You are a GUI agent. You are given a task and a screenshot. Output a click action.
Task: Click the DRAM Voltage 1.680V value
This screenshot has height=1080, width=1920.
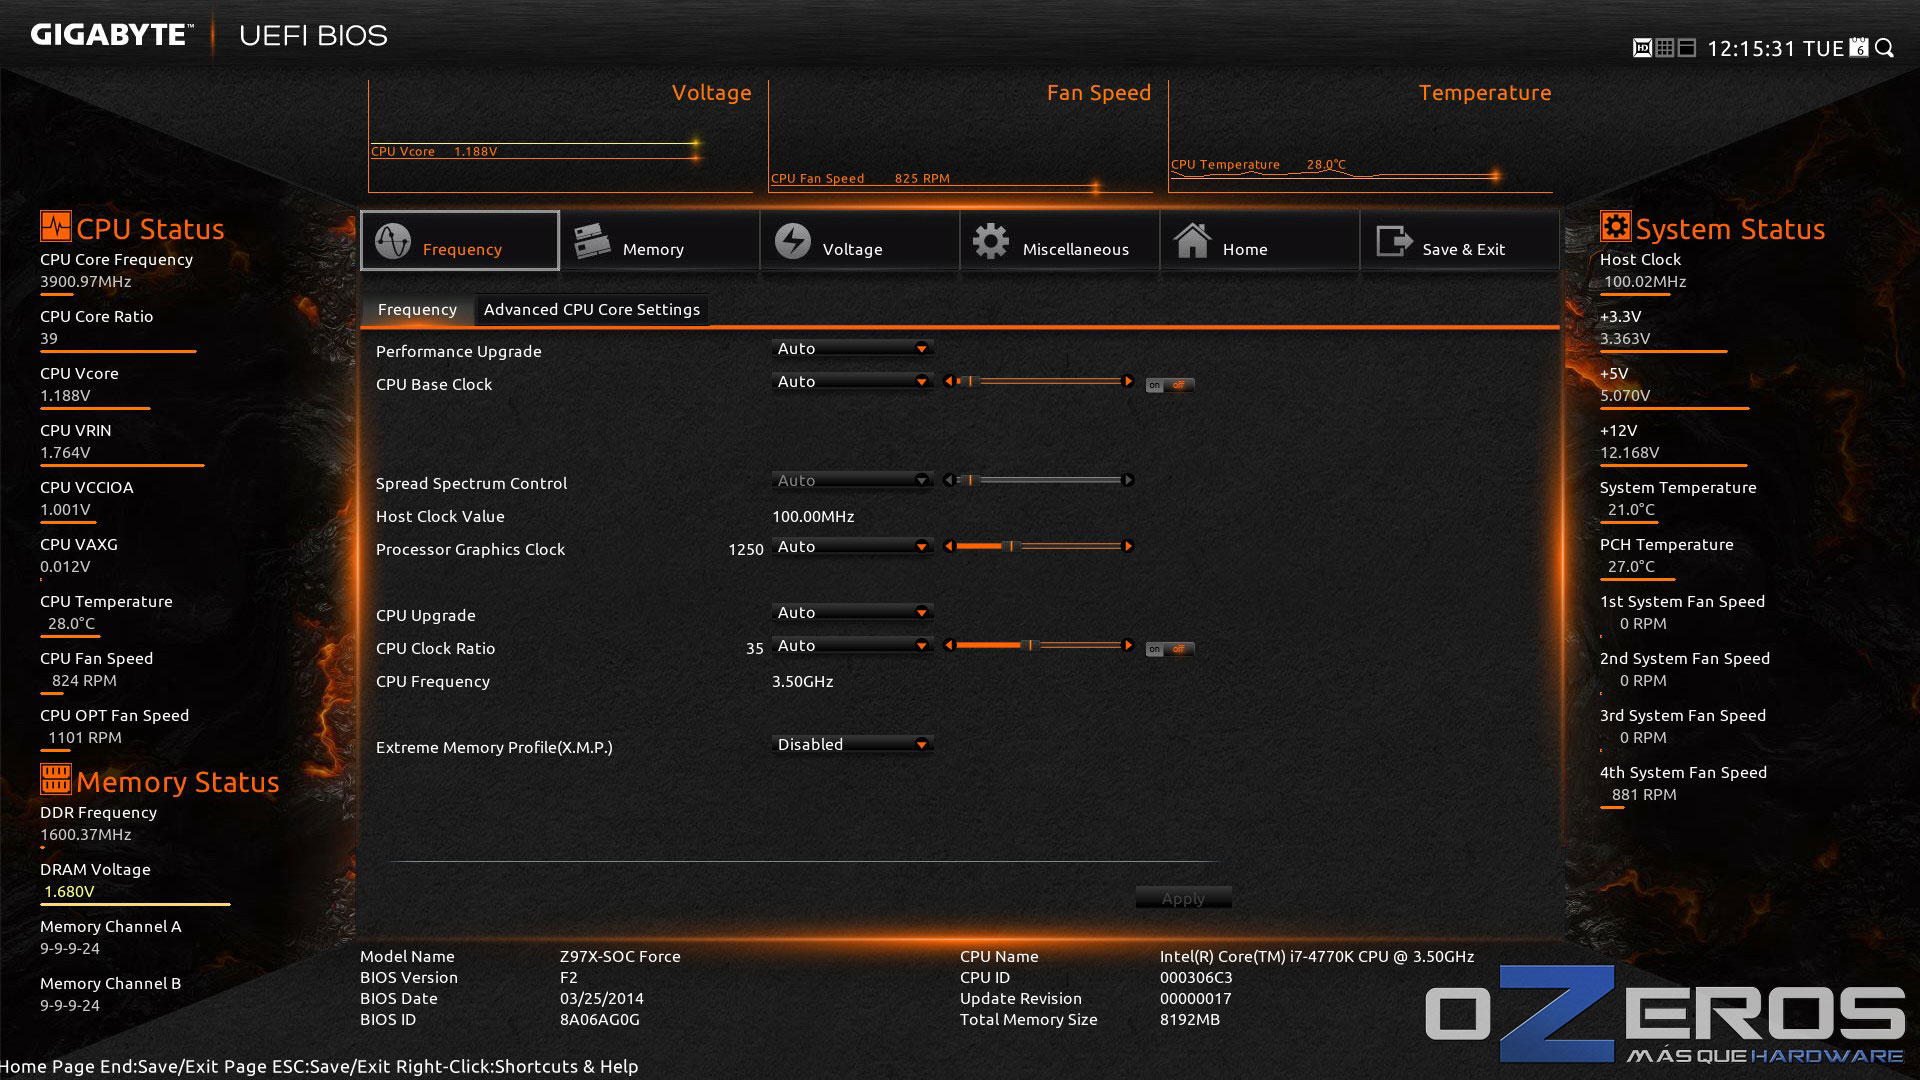point(69,891)
